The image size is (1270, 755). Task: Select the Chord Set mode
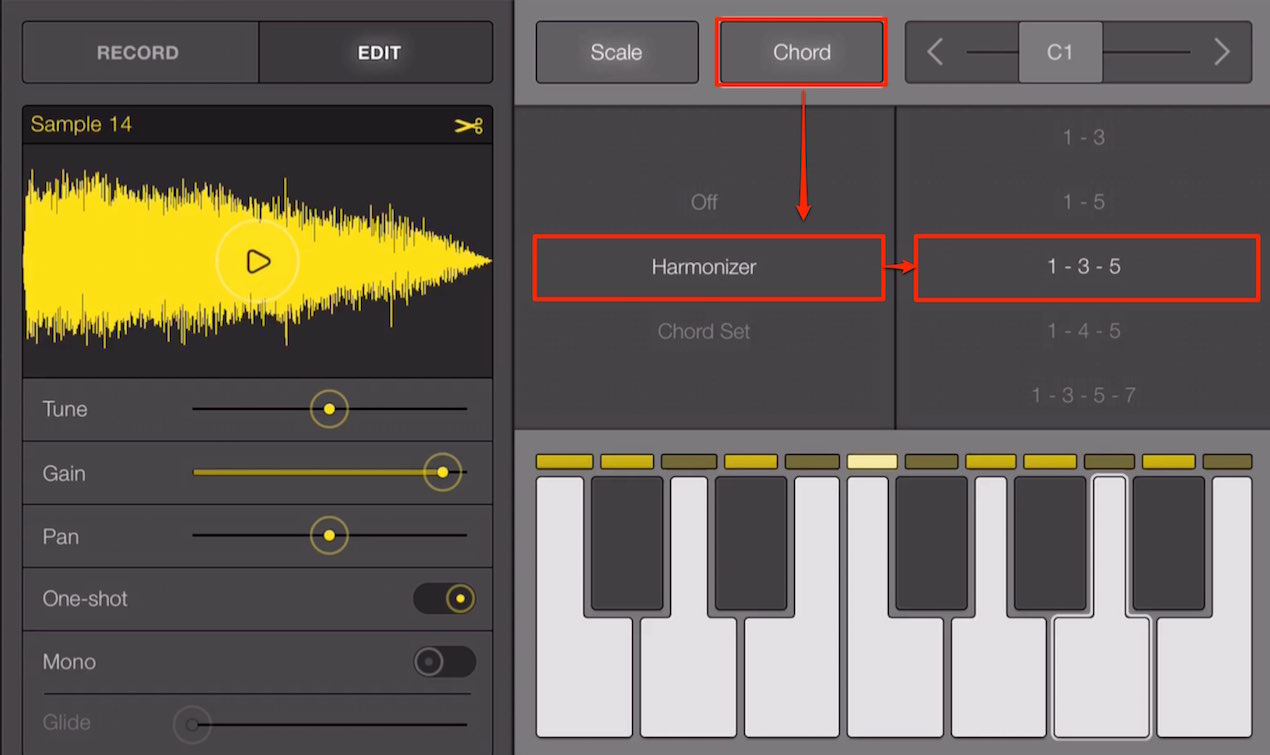704,331
